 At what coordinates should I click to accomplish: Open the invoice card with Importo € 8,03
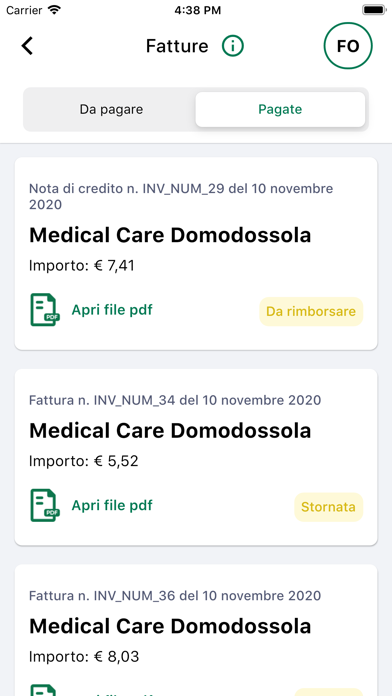click(196, 630)
